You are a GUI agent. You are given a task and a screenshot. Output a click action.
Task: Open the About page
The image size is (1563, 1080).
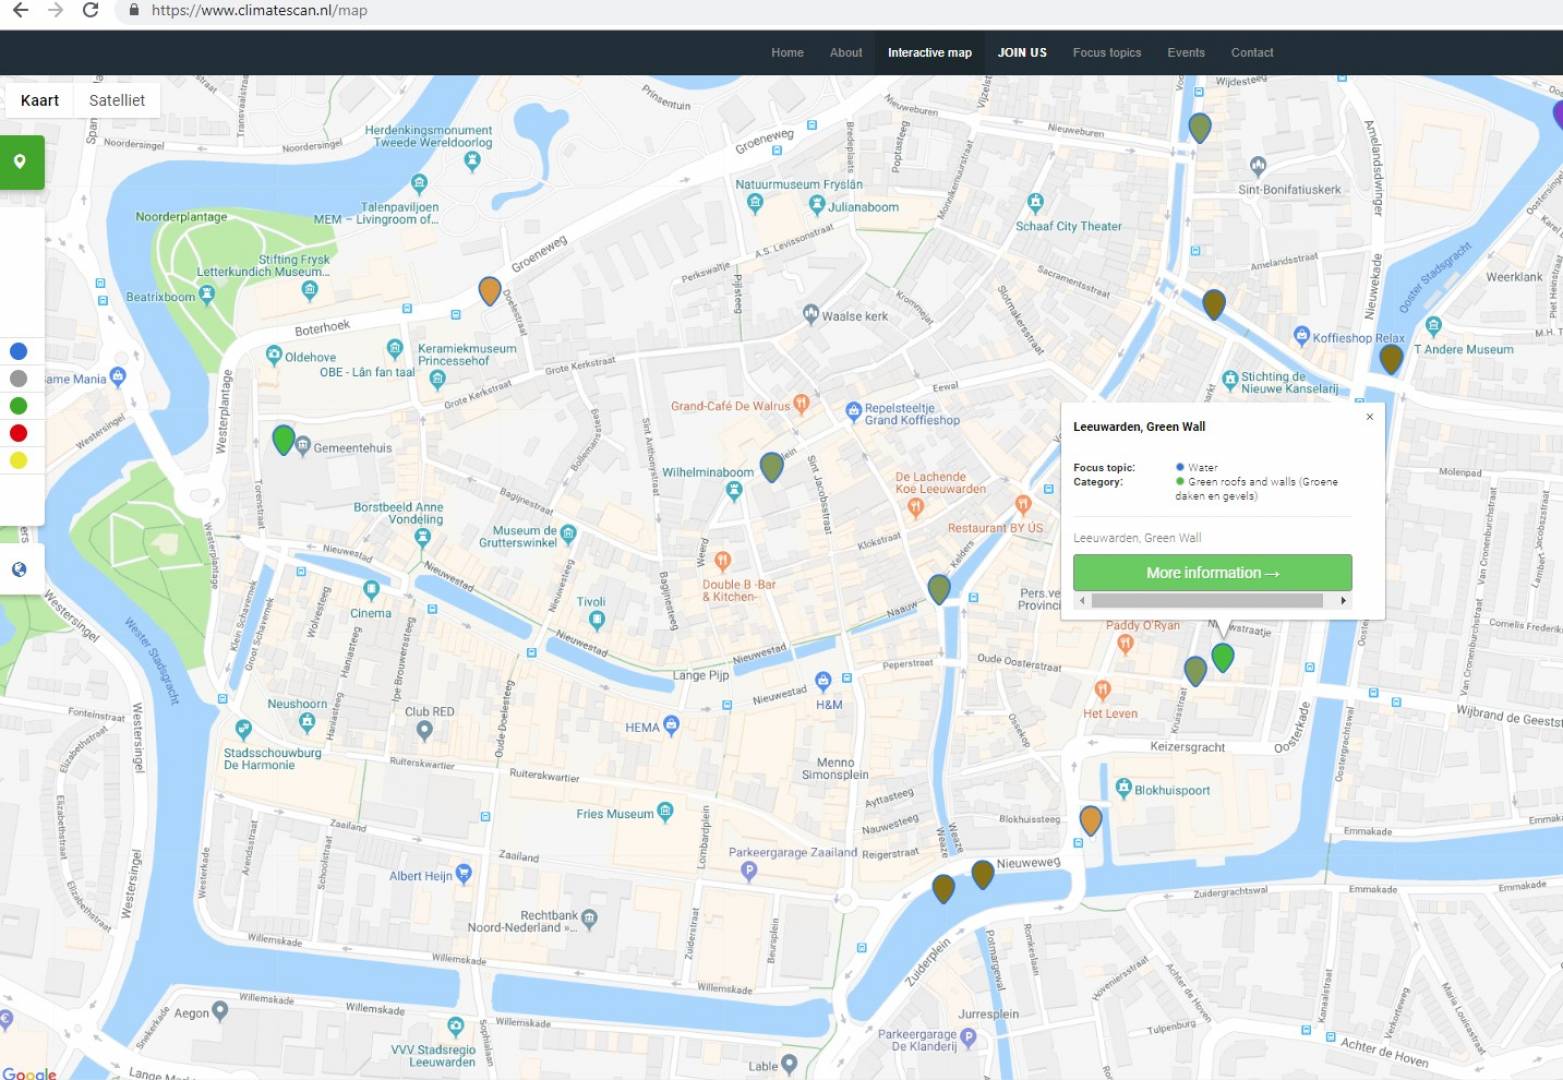[846, 53]
